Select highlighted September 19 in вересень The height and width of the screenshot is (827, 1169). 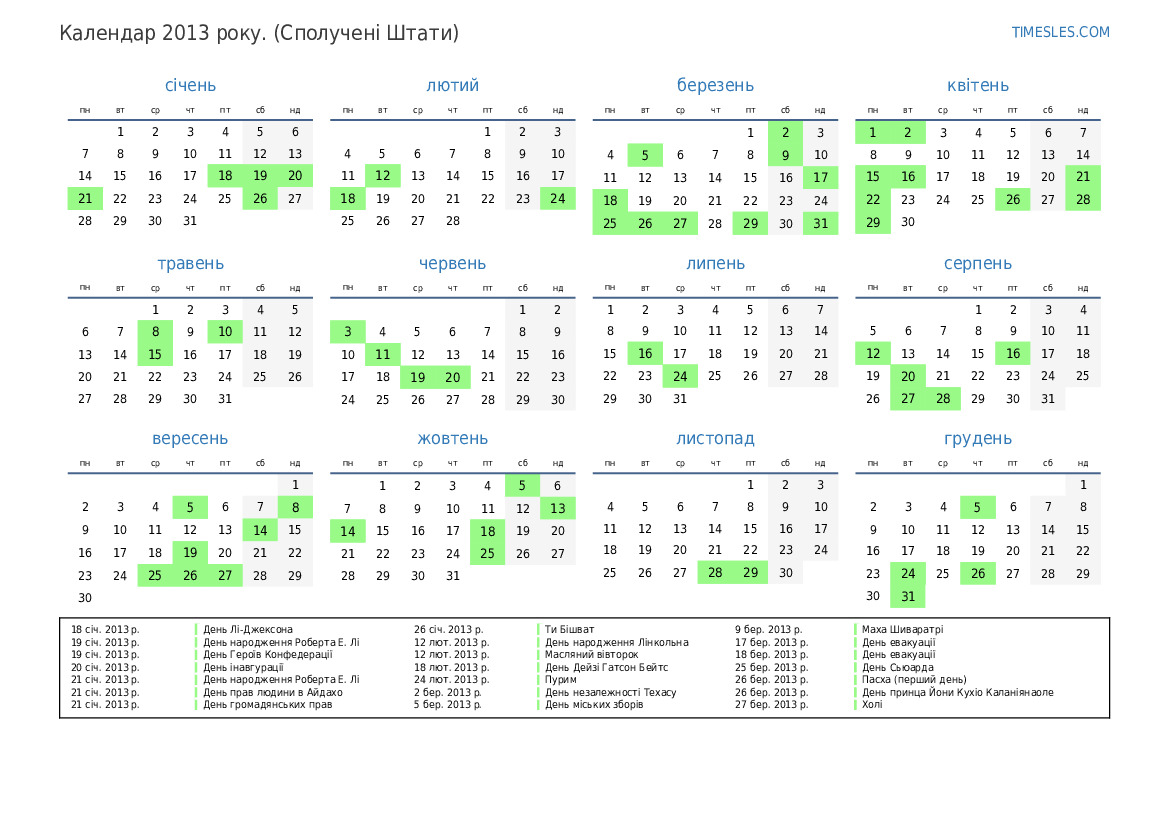(x=190, y=552)
